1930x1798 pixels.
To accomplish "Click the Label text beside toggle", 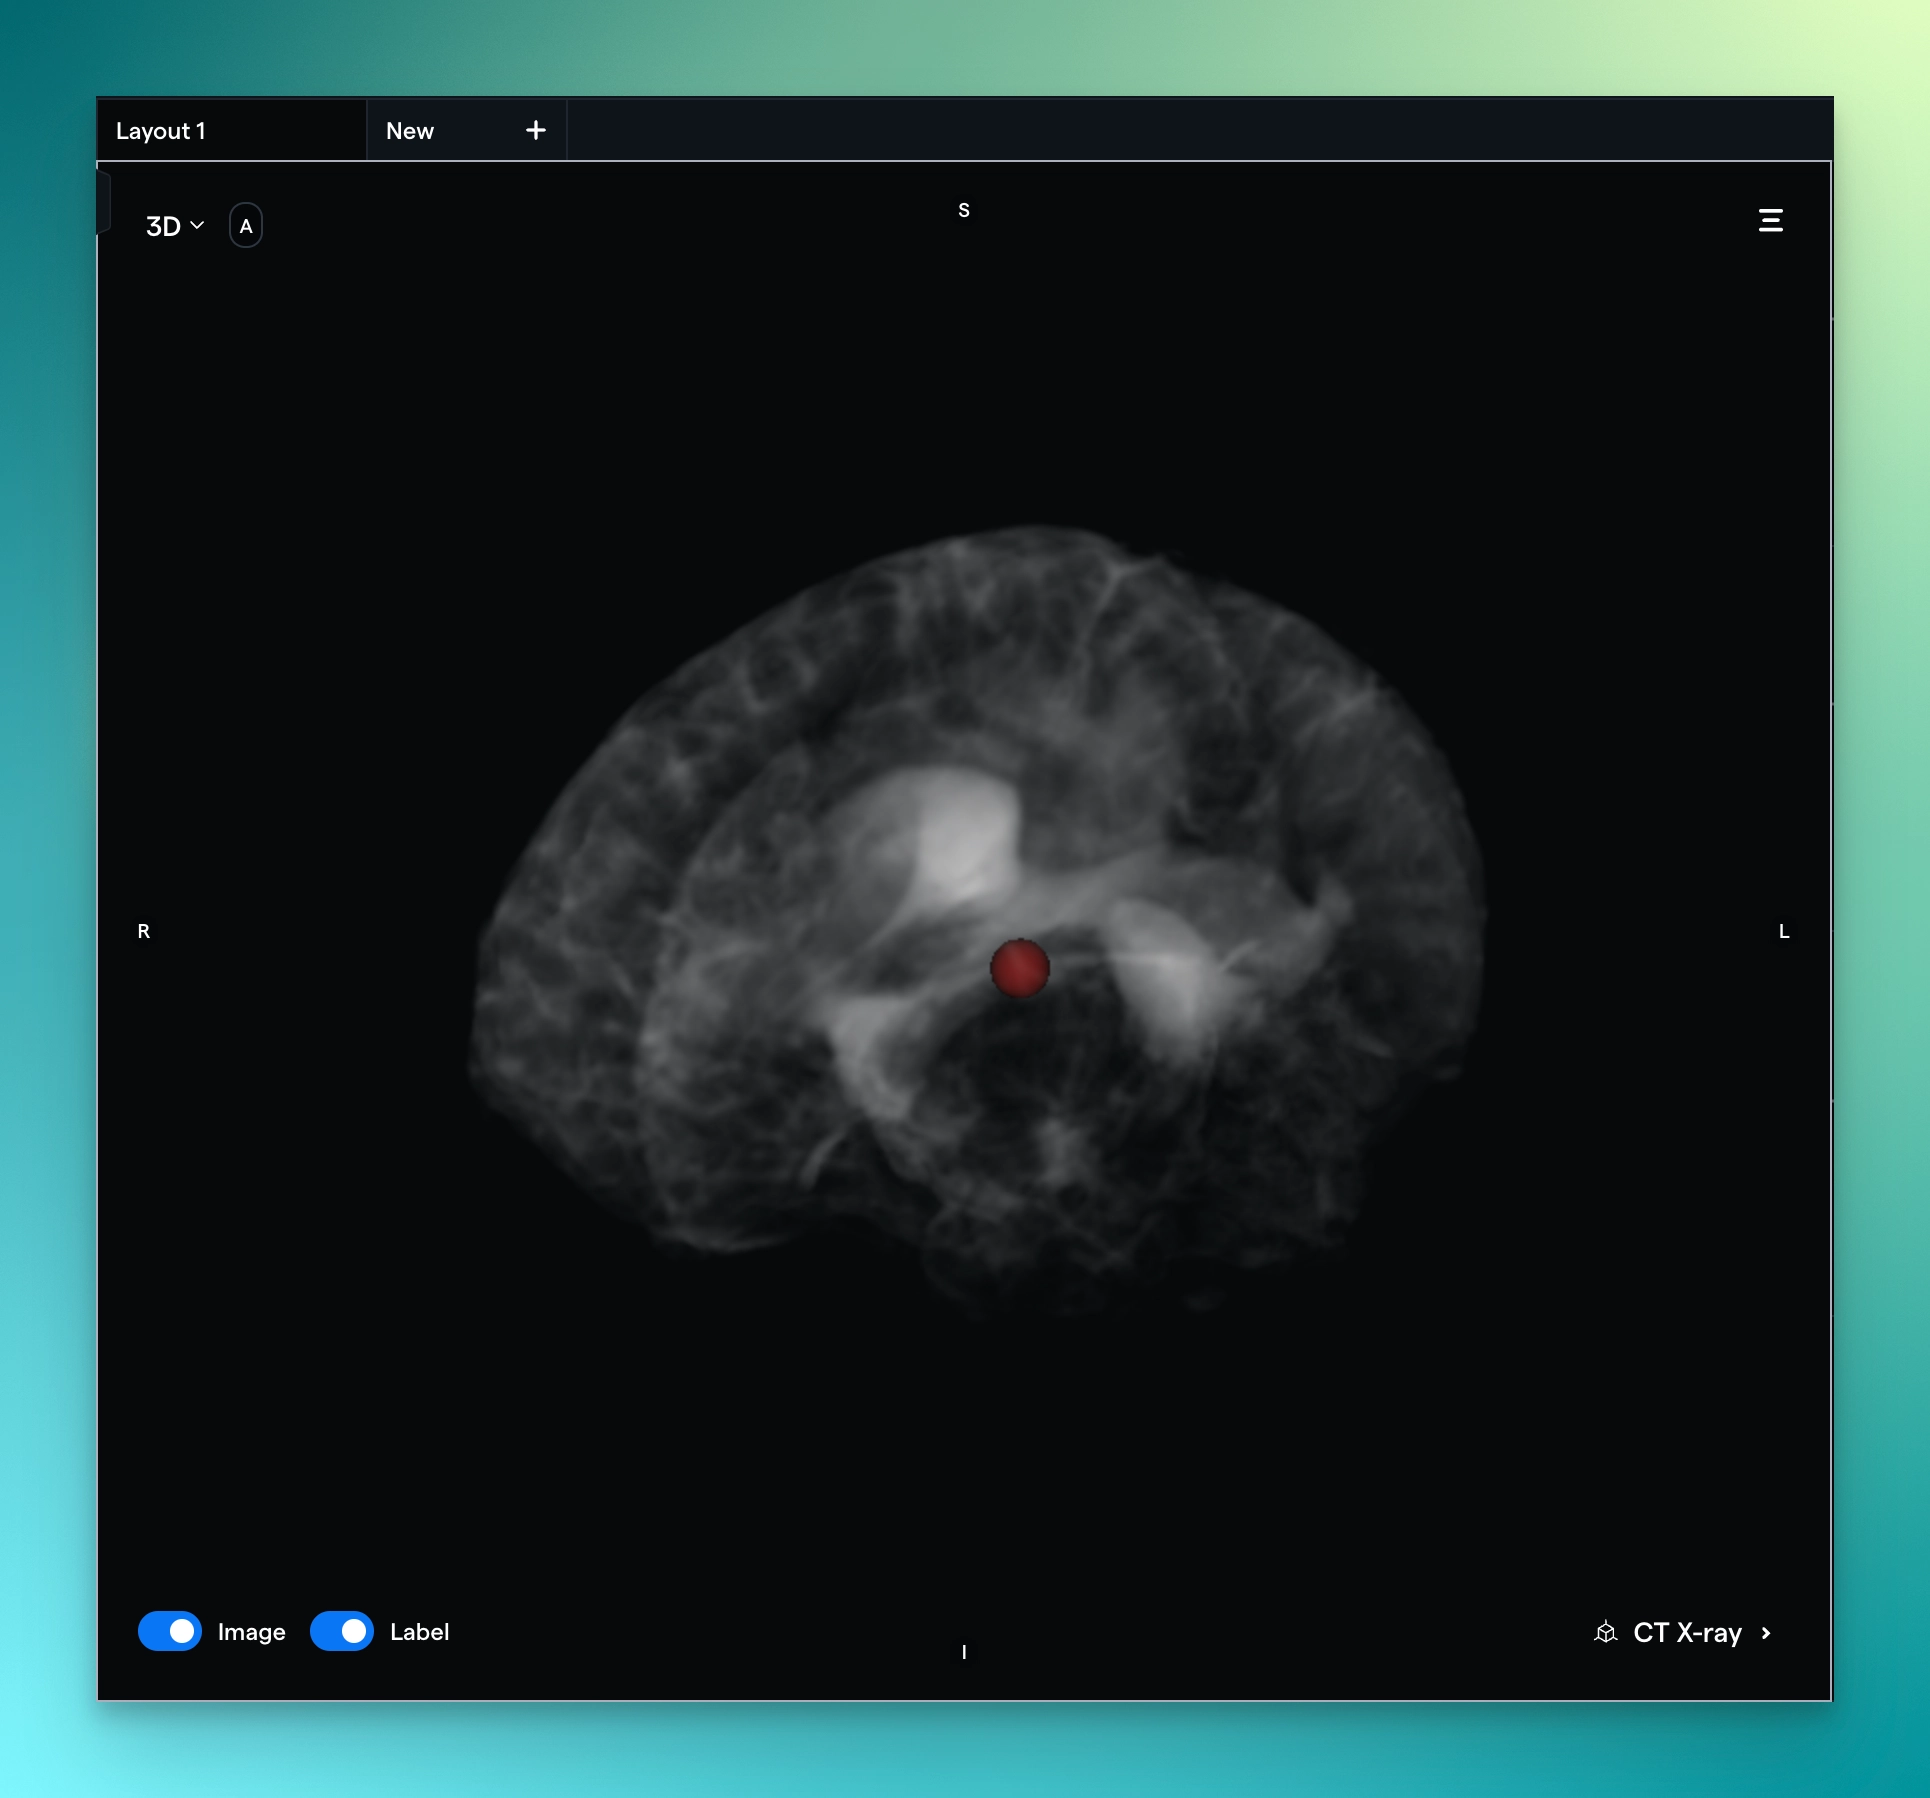I will click(x=419, y=1632).
